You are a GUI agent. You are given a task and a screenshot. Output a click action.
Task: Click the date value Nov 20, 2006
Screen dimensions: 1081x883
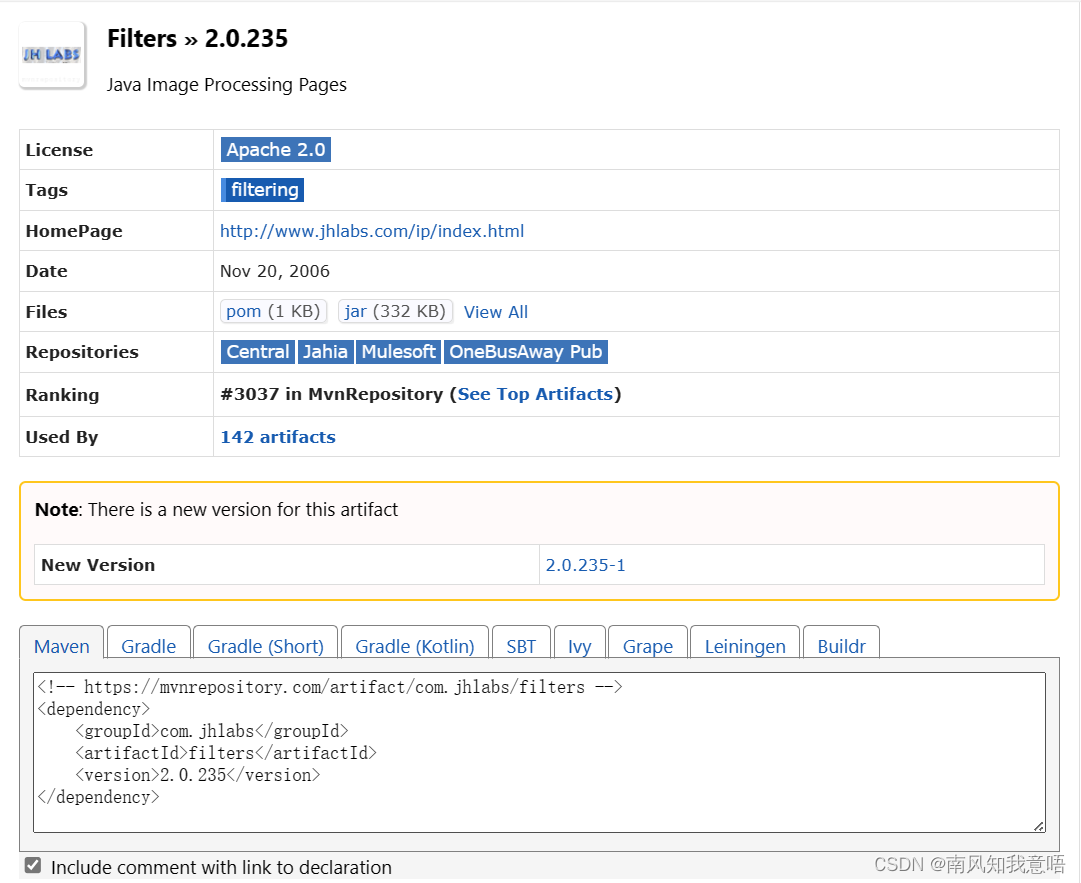pyautogui.click(x=274, y=271)
